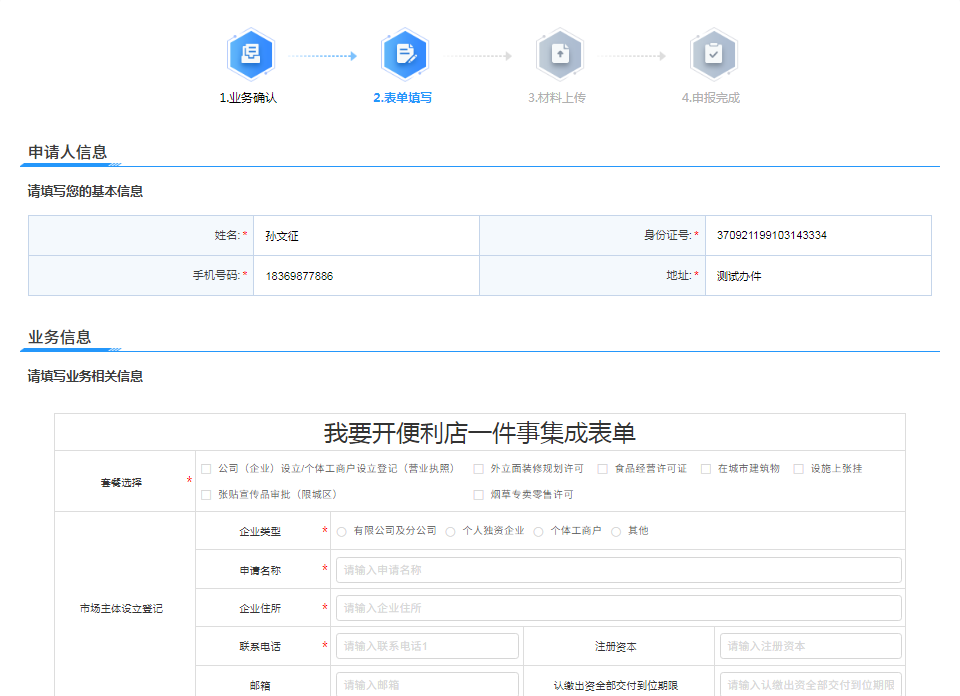Check the 食品经营许可证 checkbox
This screenshot has height=696, width=960.
coord(603,469)
